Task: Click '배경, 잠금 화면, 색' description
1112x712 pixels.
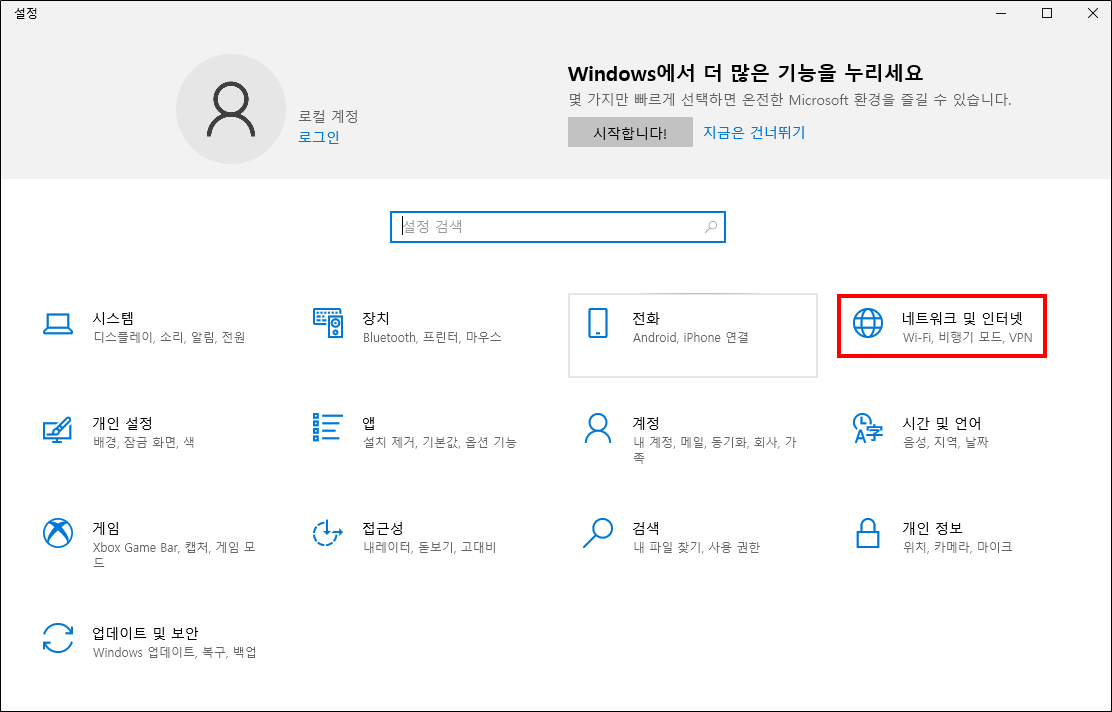Action: pos(143,443)
